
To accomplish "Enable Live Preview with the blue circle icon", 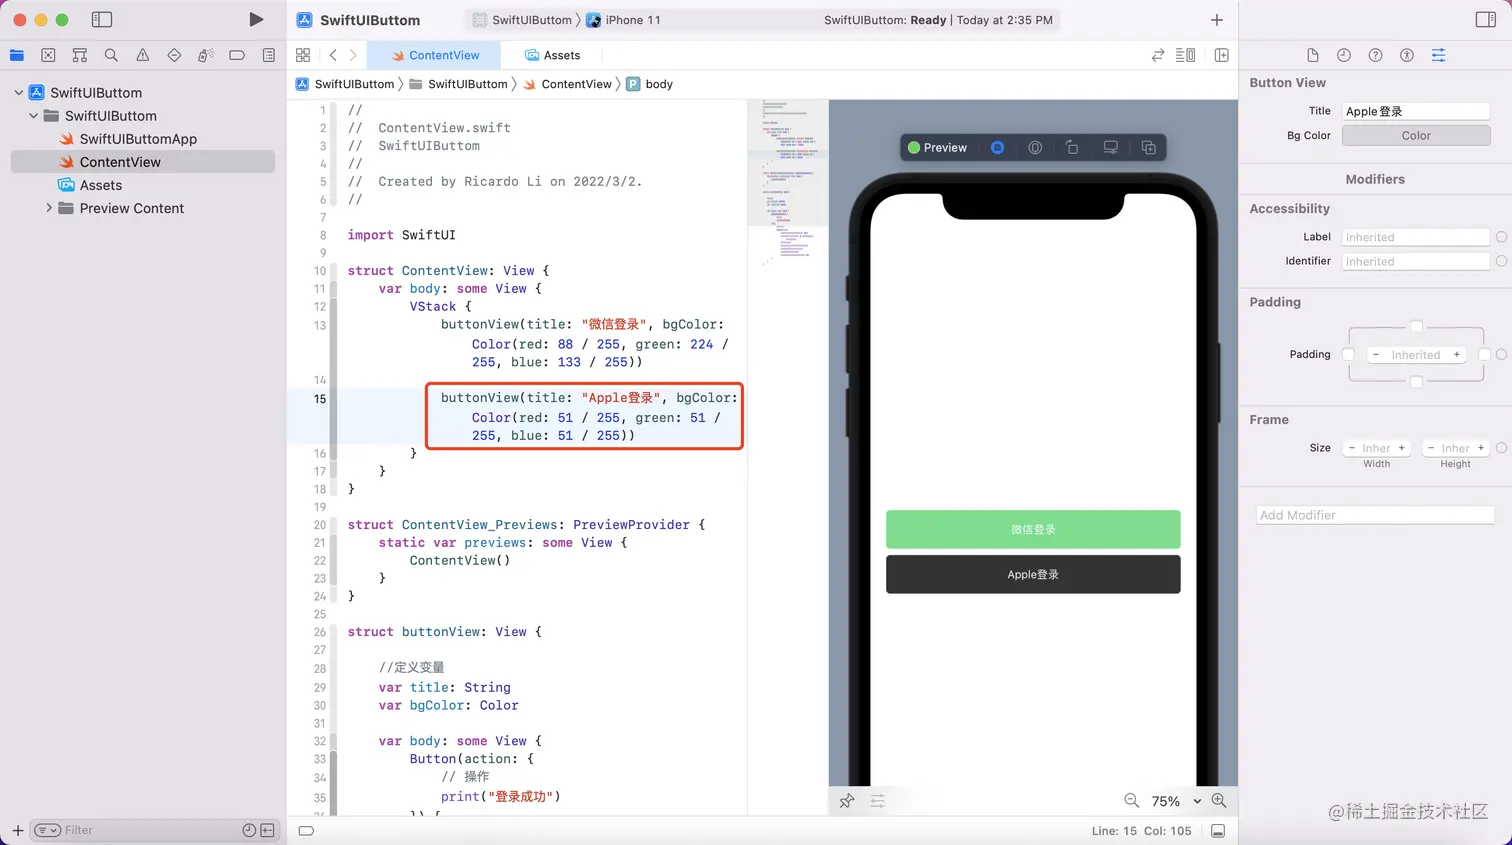I will click(997, 147).
